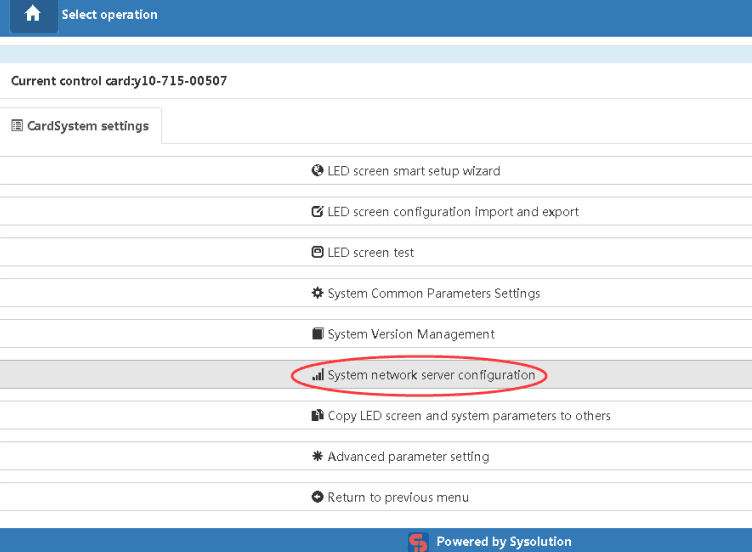
Task: Select the LED screen test option
Action: coord(371,253)
